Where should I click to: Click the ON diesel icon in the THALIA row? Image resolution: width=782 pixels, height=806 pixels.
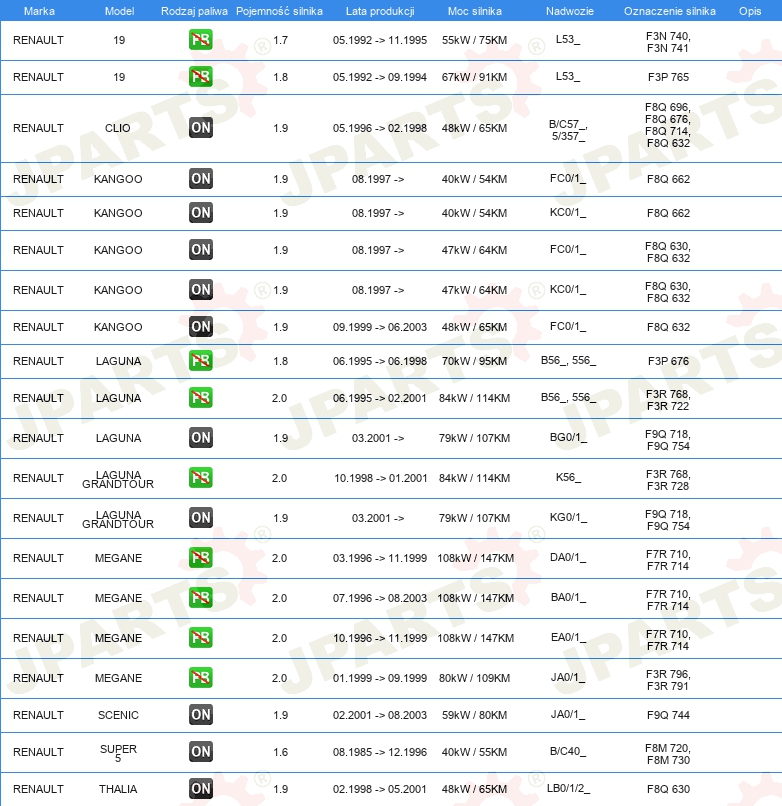(x=200, y=789)
